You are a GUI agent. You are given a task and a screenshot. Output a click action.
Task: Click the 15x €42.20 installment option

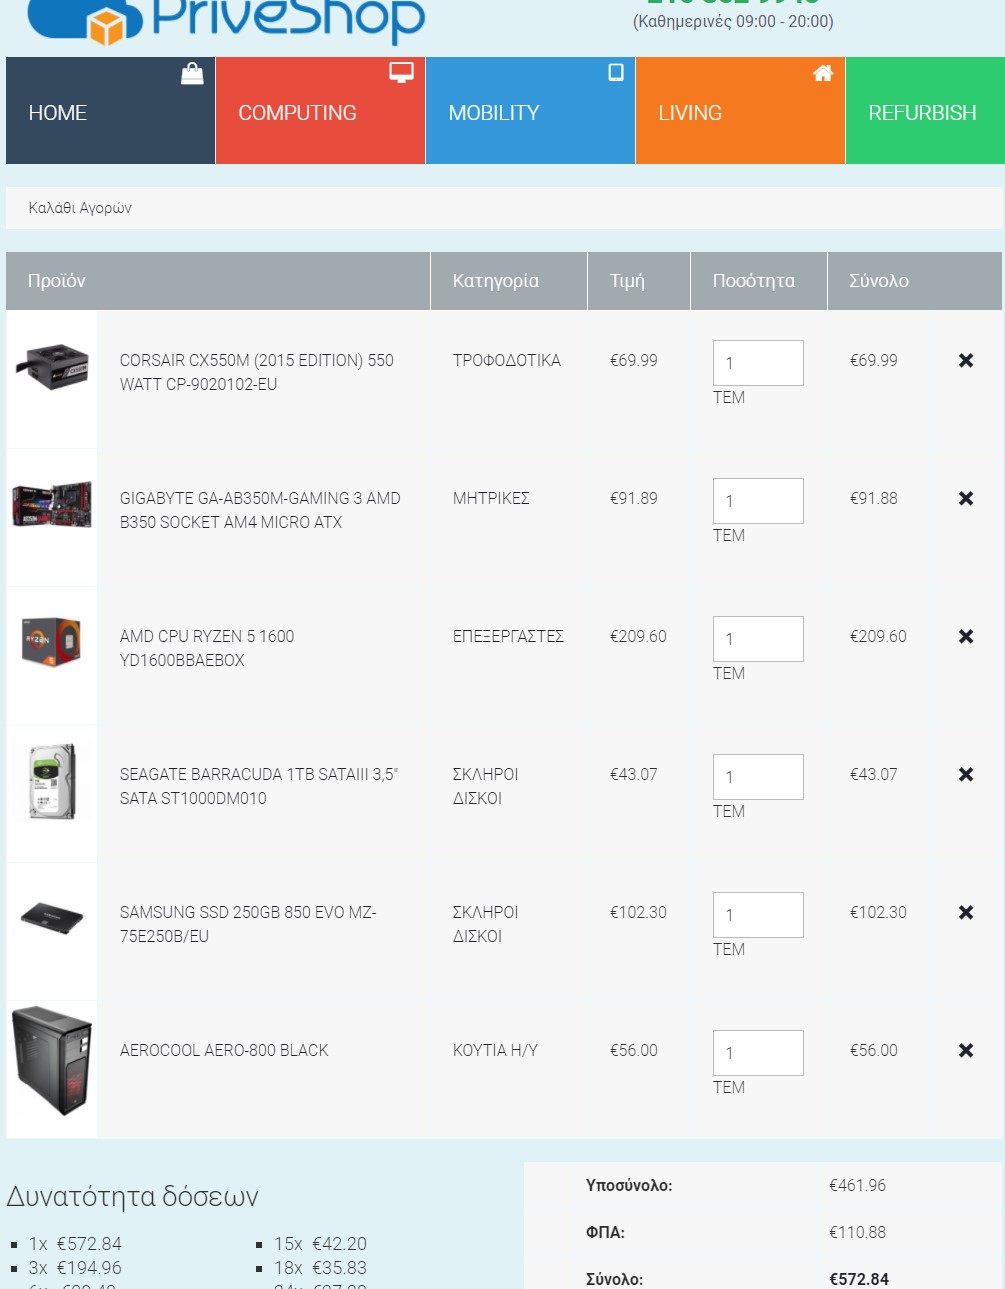coord(320,1244)
